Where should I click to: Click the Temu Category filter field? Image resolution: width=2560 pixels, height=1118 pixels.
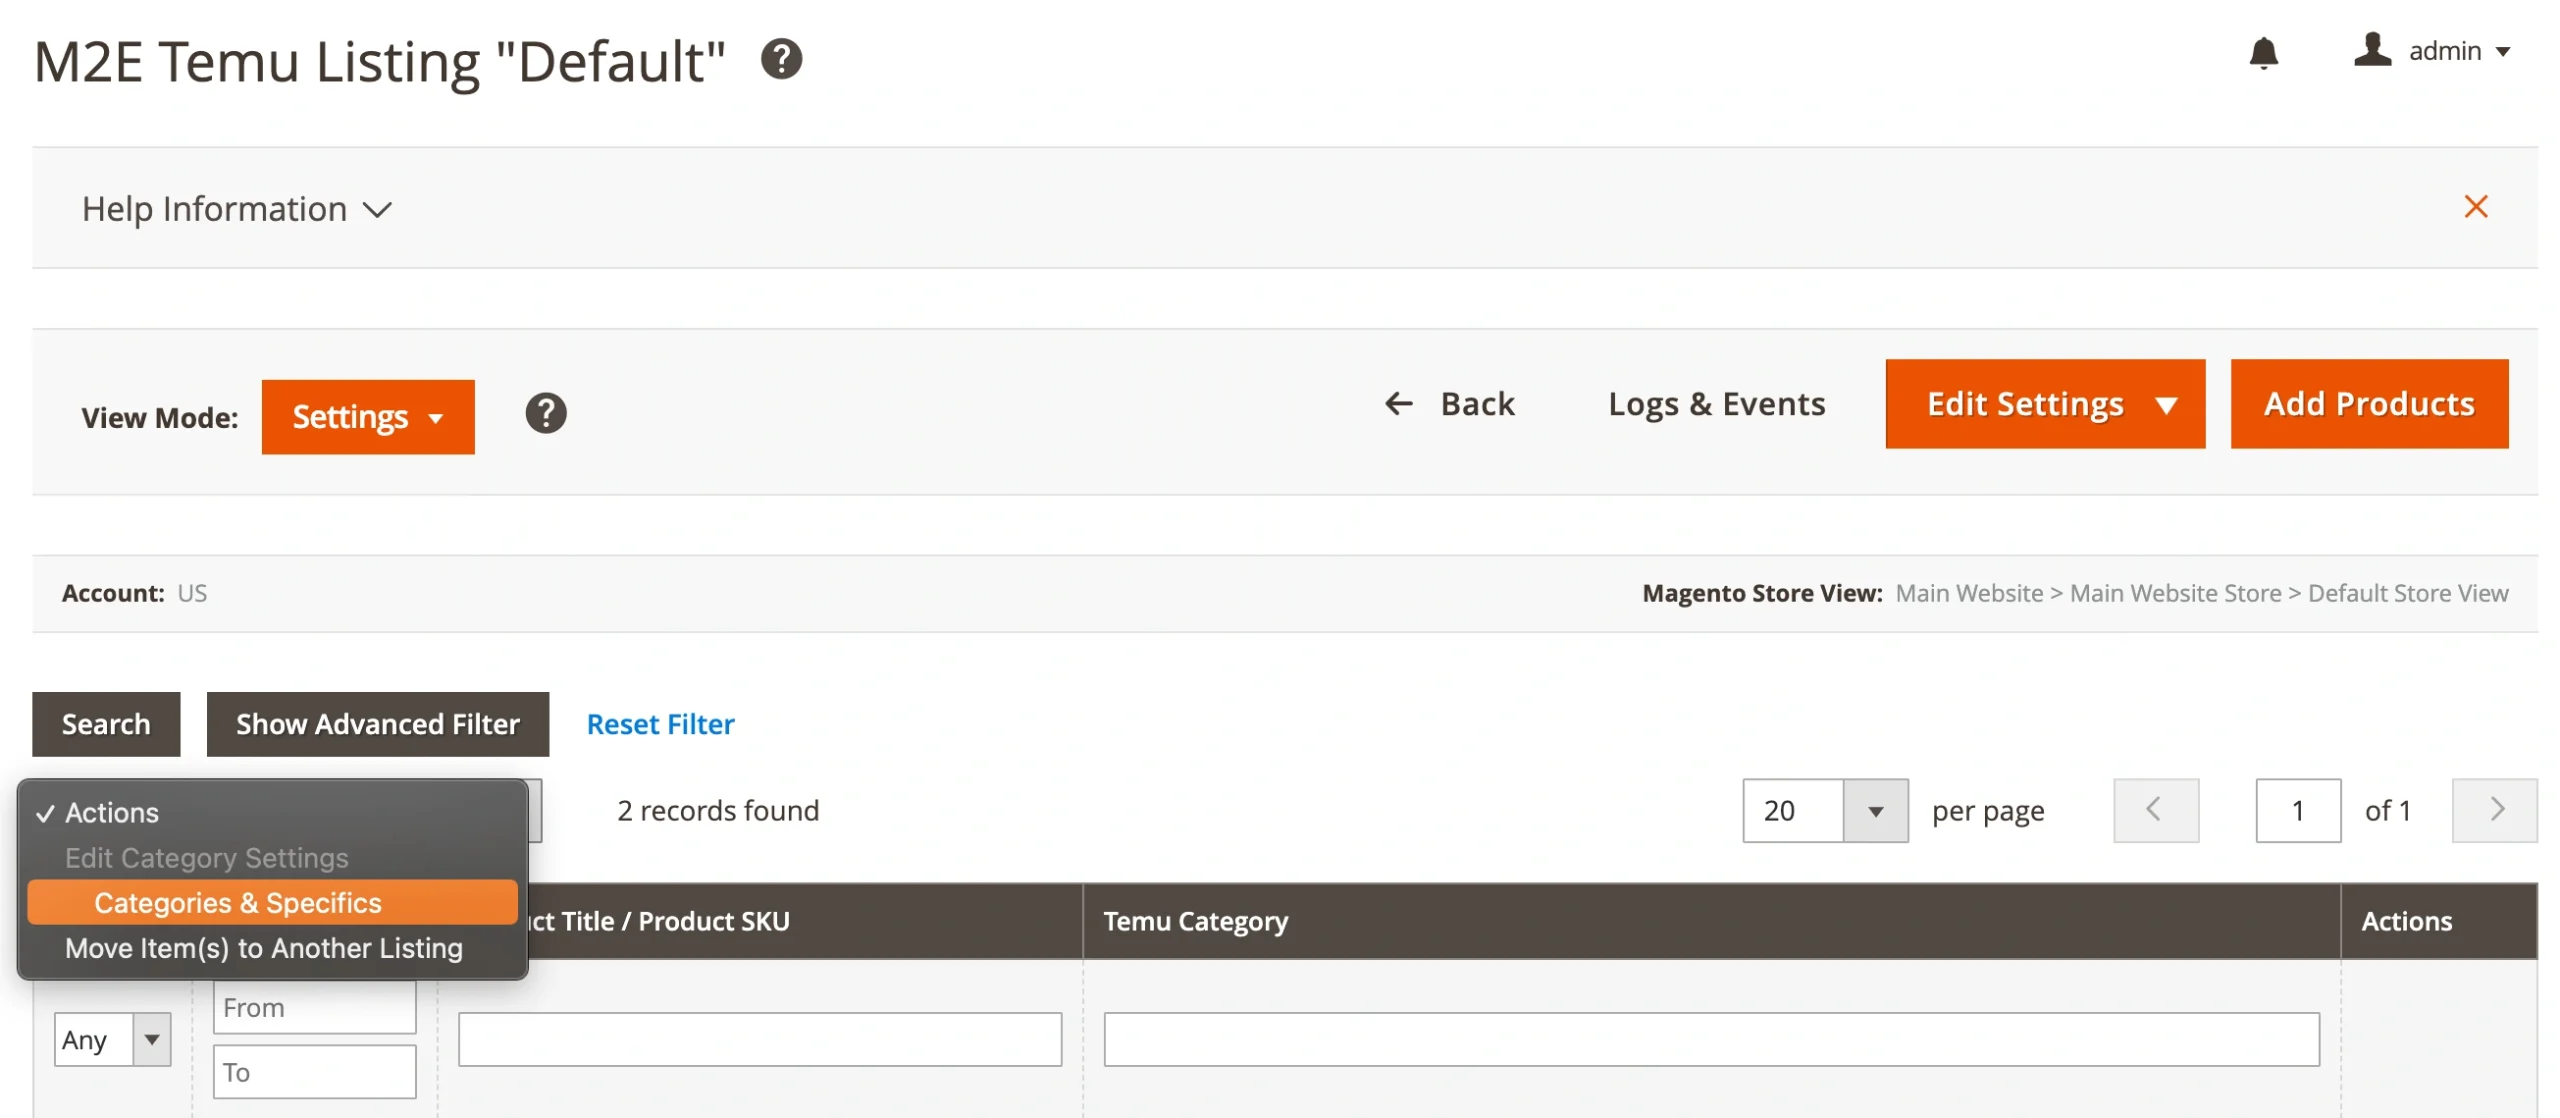pyautogui.click(x=1710, y=1040)
